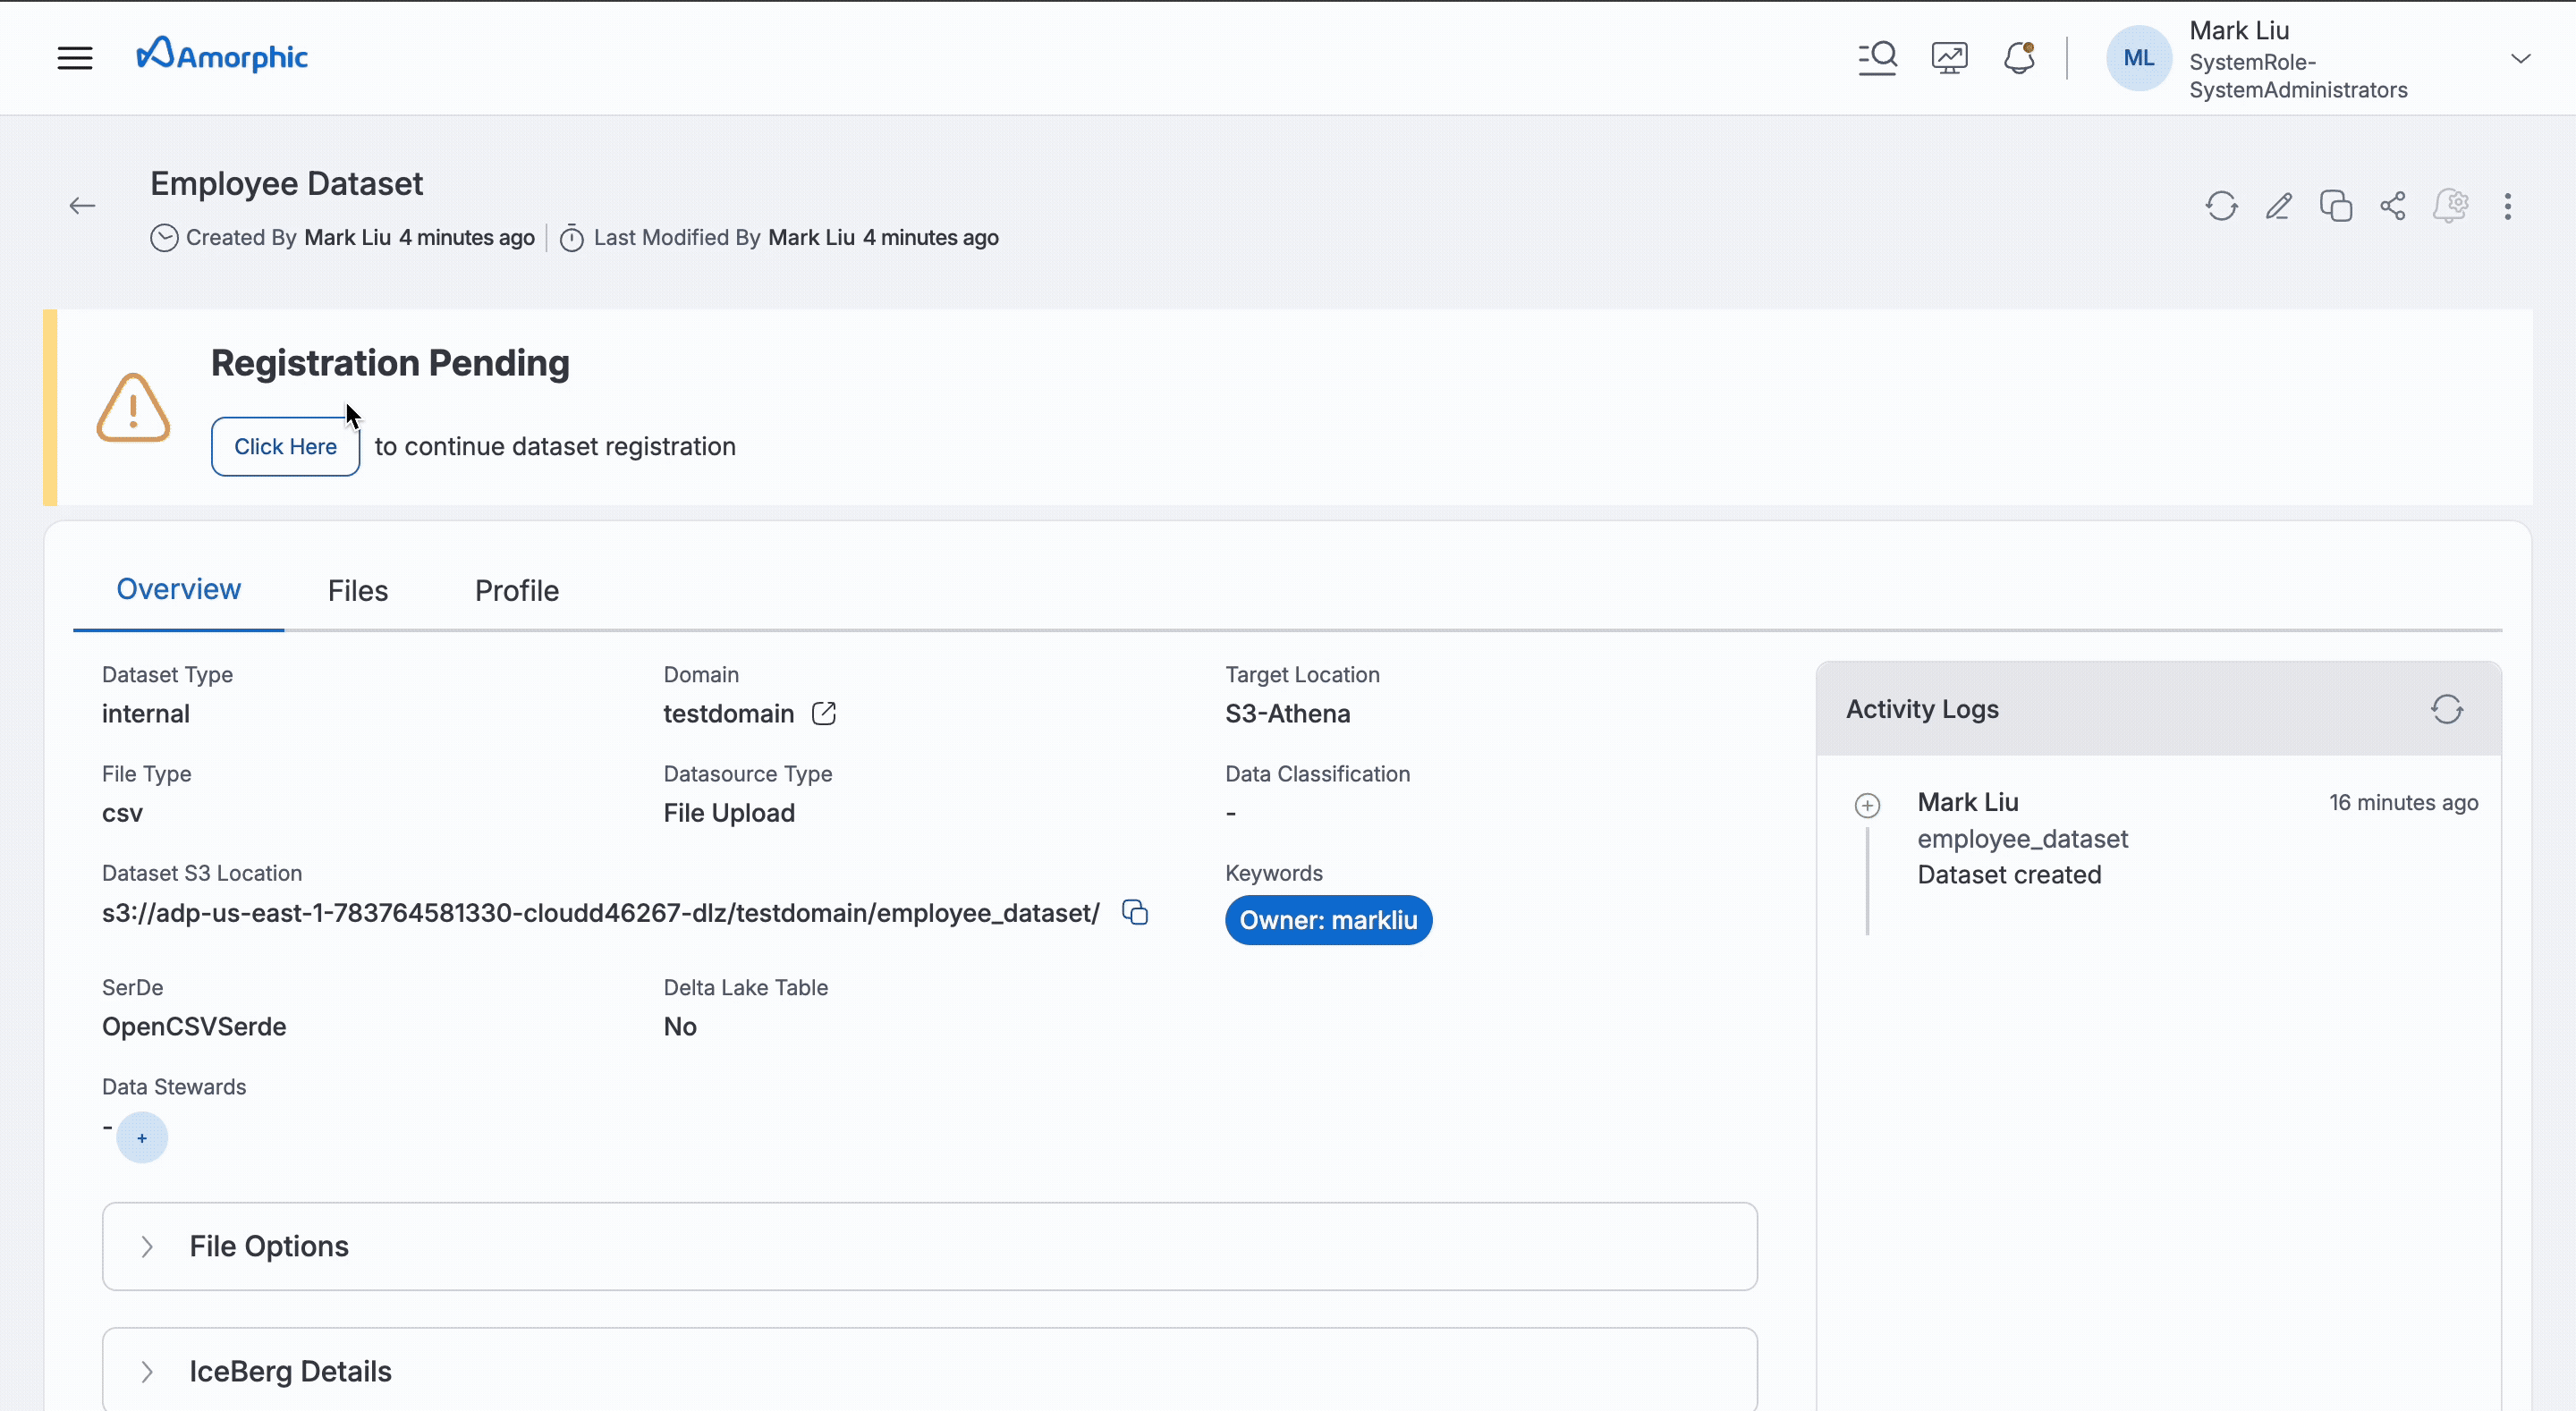Switch to the Files tab

(x=357, y=590)
